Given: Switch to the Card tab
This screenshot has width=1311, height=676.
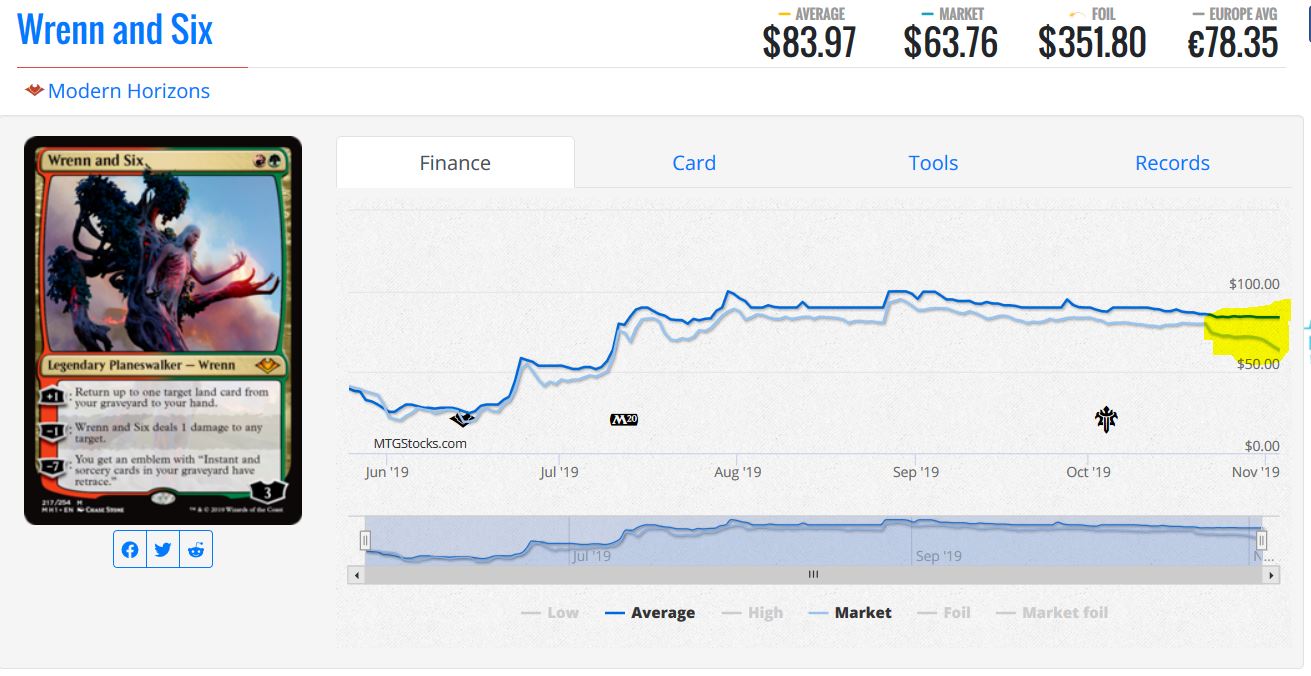Looking at the screenshot, I should (x=694, y=163).
